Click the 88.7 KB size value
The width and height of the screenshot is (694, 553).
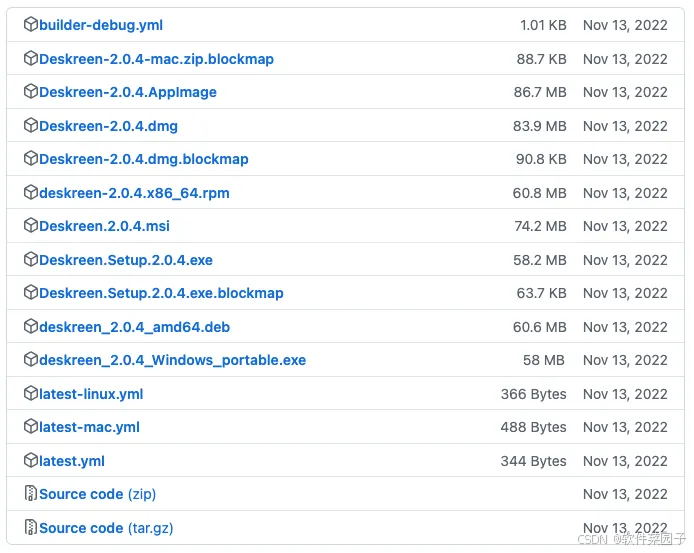pos(541,59)
